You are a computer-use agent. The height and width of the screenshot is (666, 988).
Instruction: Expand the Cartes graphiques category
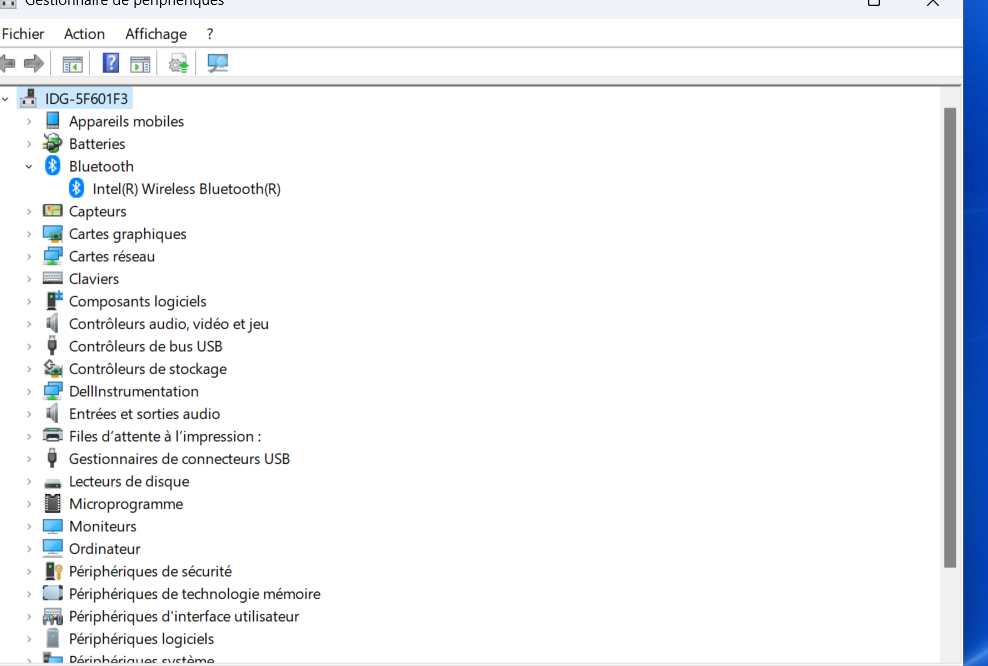tap(29, 234)
